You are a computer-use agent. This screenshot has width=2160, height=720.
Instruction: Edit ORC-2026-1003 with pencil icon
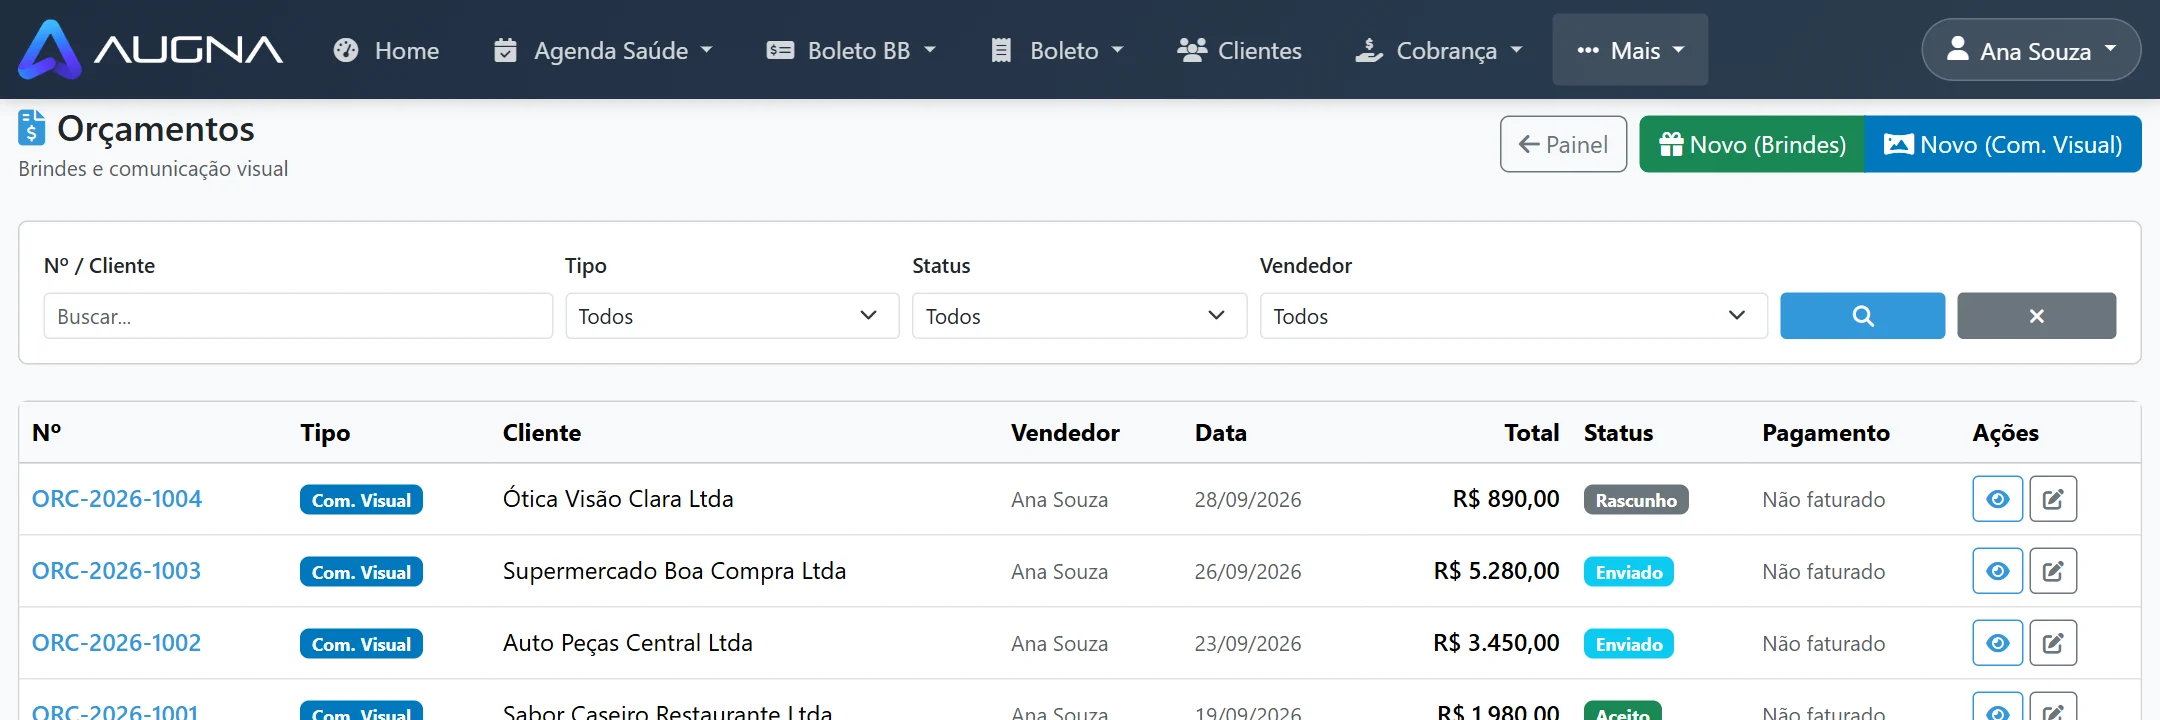pyautogui.click(x=2053, y=571)
